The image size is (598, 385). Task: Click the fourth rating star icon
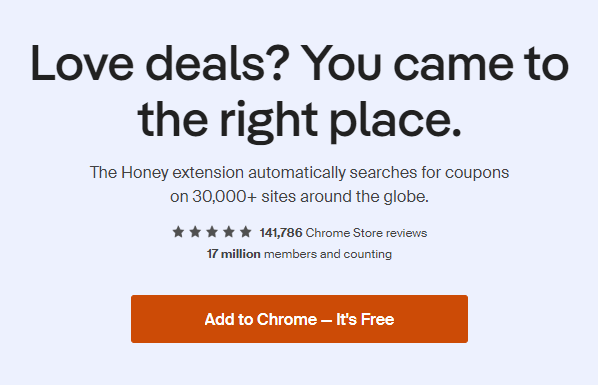tap(229, 232)
